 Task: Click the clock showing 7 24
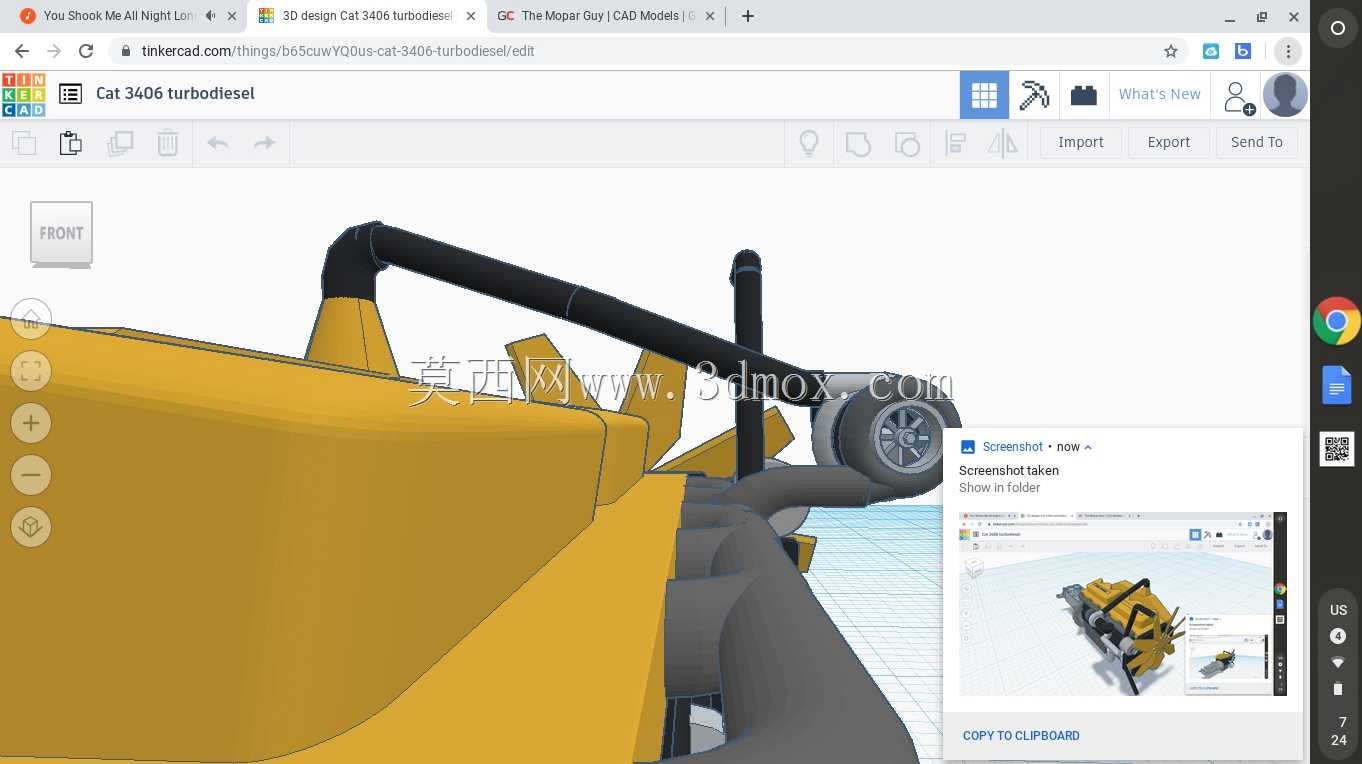coord(1338,731)
